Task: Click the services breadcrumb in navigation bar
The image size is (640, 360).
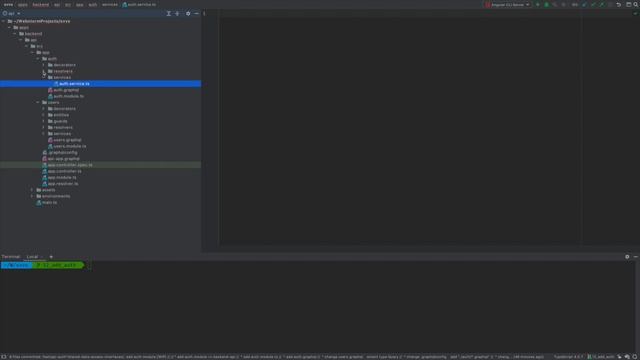Action: click(x=110, y=4)
